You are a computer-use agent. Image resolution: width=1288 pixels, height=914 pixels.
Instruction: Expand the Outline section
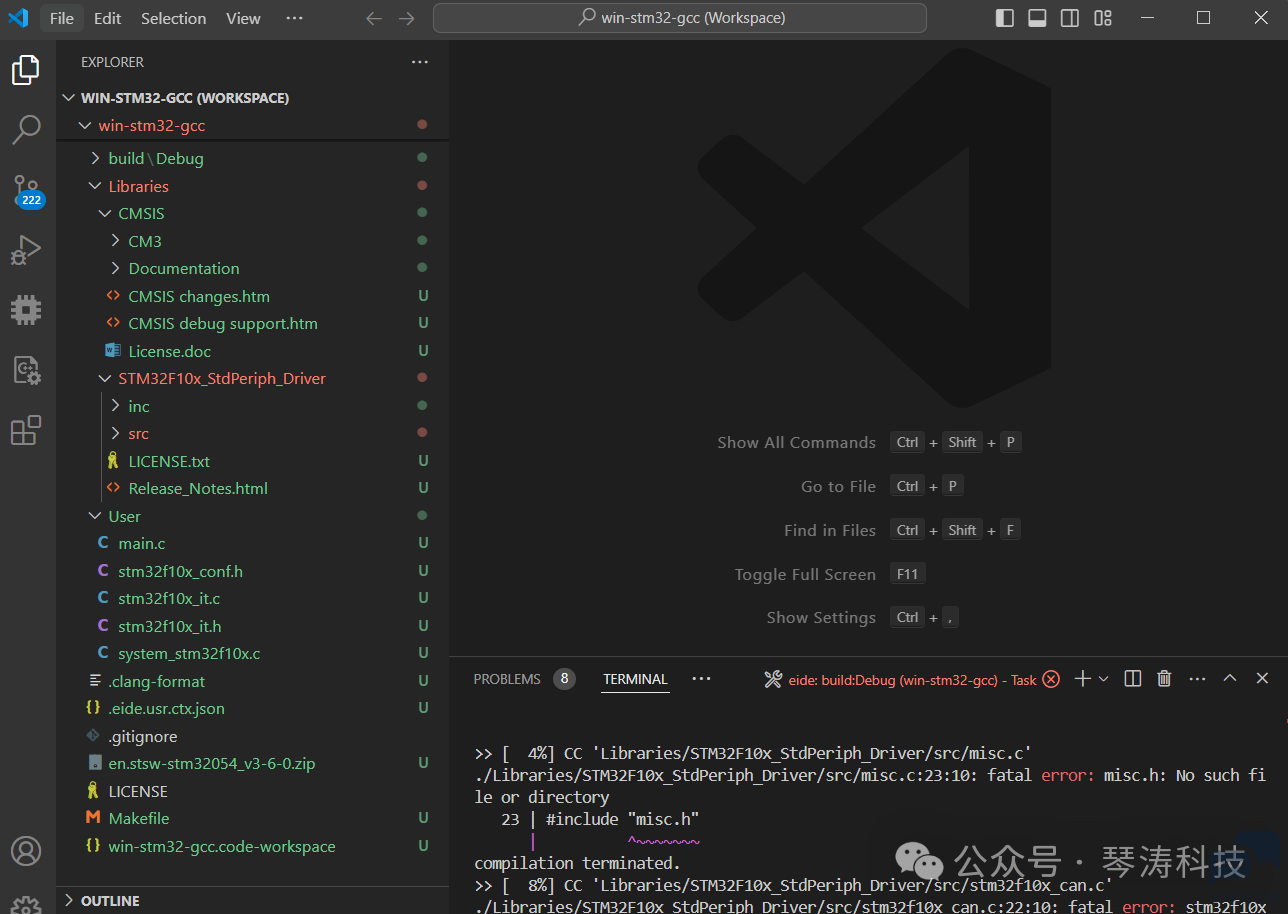252,901
